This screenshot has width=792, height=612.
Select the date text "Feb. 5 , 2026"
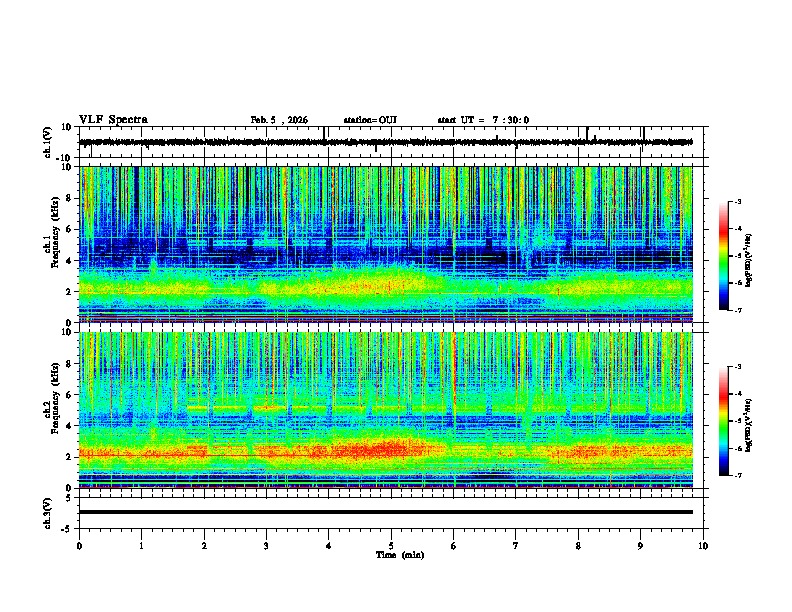[279, 120]
